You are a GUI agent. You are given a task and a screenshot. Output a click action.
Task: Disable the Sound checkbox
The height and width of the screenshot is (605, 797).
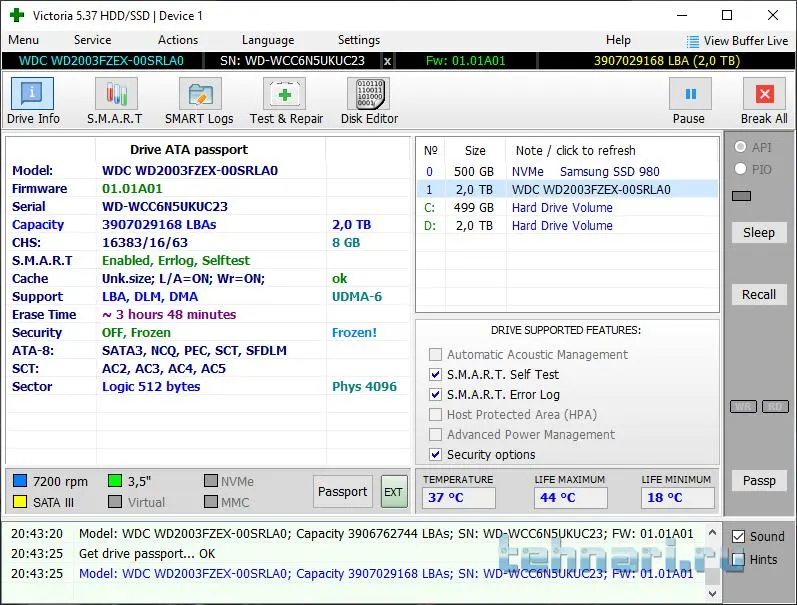(738, 537)
